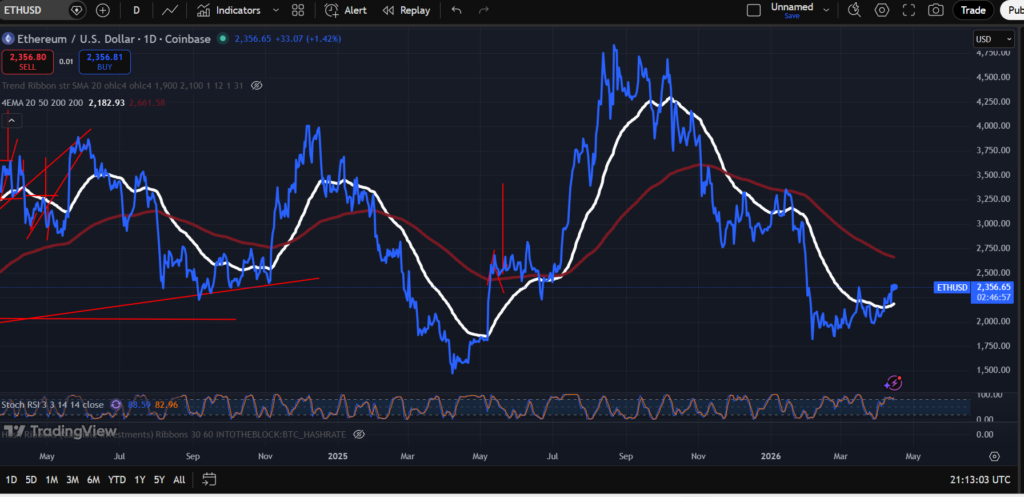The image size is (1024, 497).
Task: Toggle the layout setup square icon
Action: pyautogui.click(x=755, y=10)
